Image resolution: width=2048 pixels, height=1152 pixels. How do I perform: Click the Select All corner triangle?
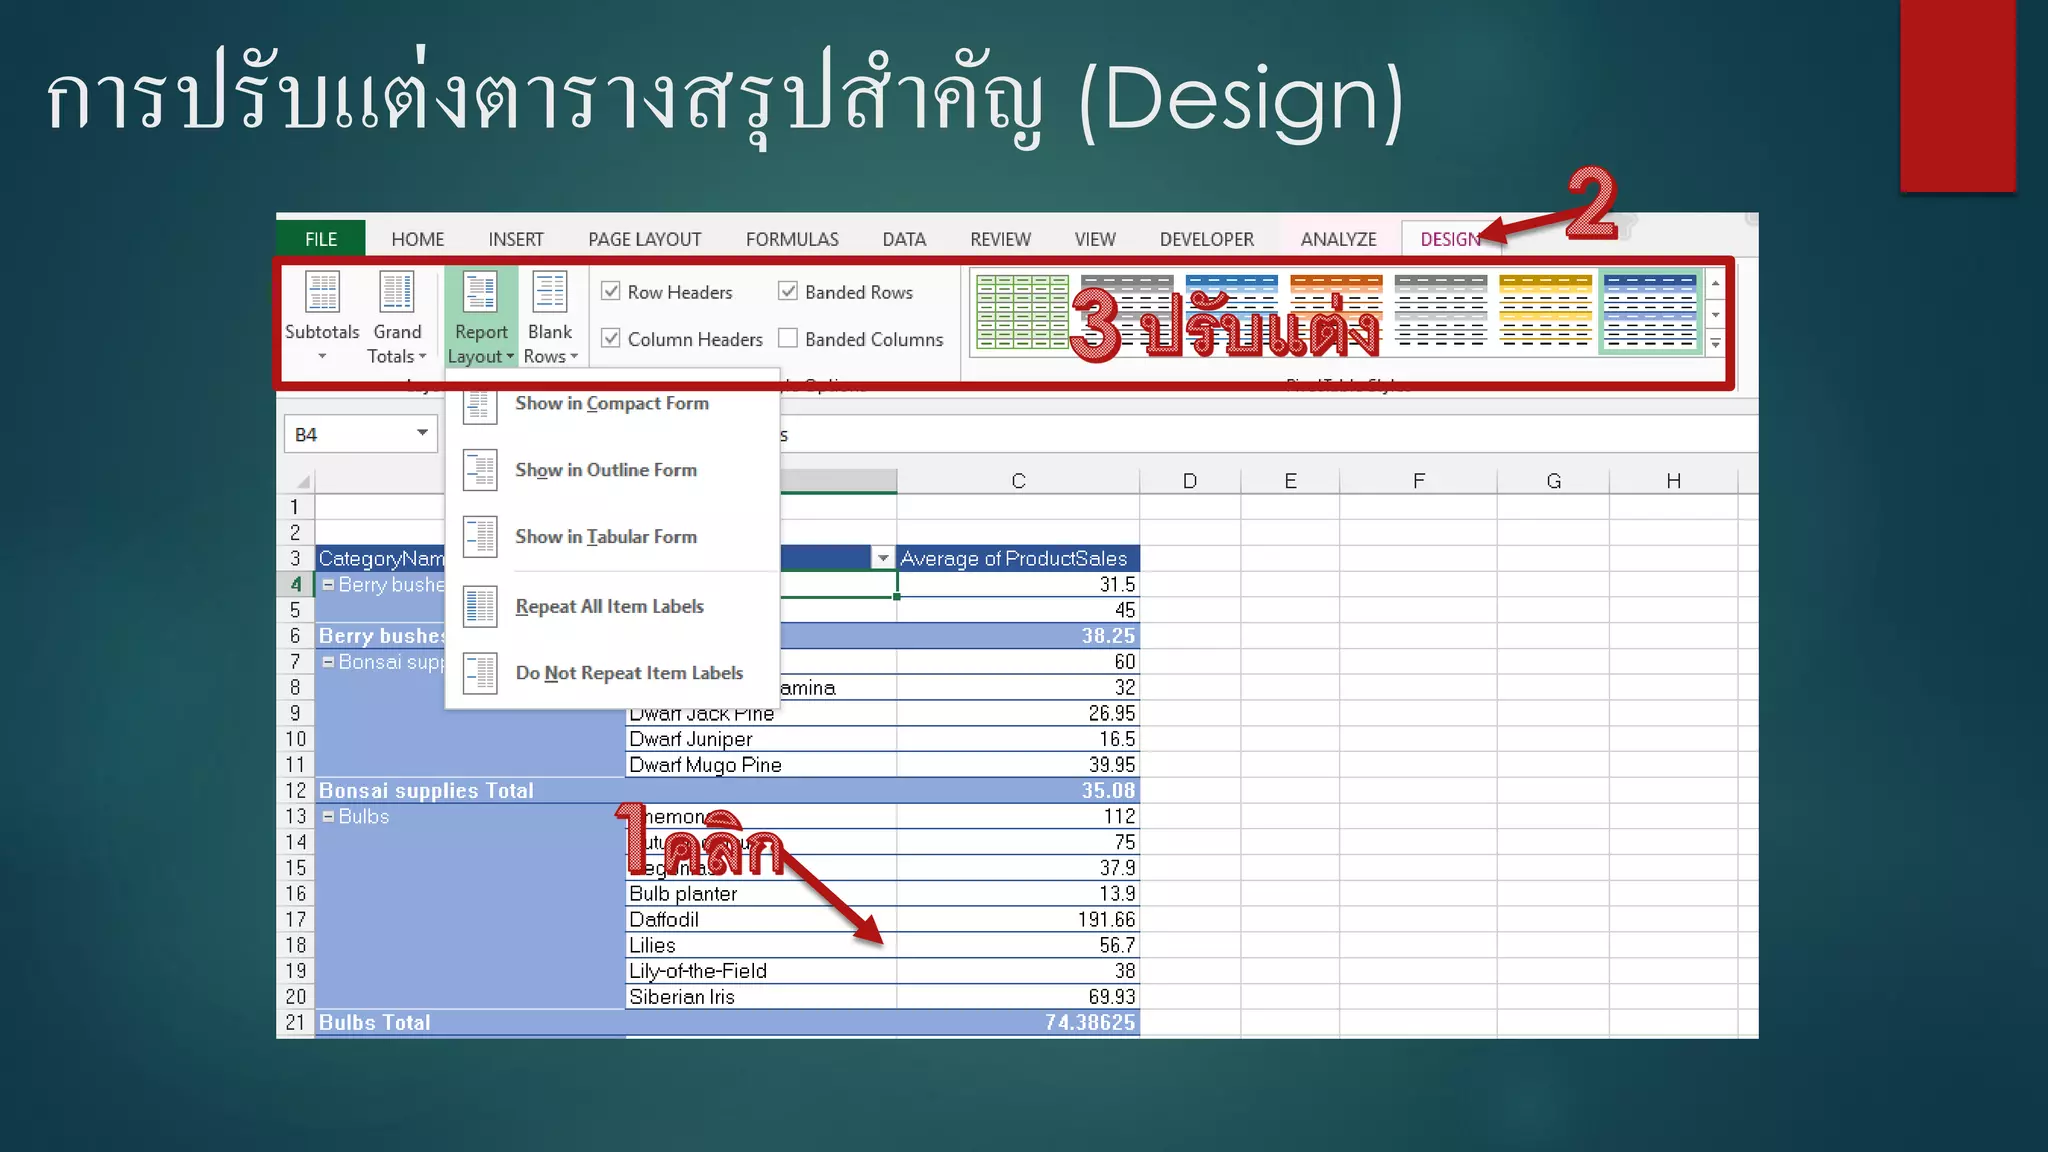[301, 481]
